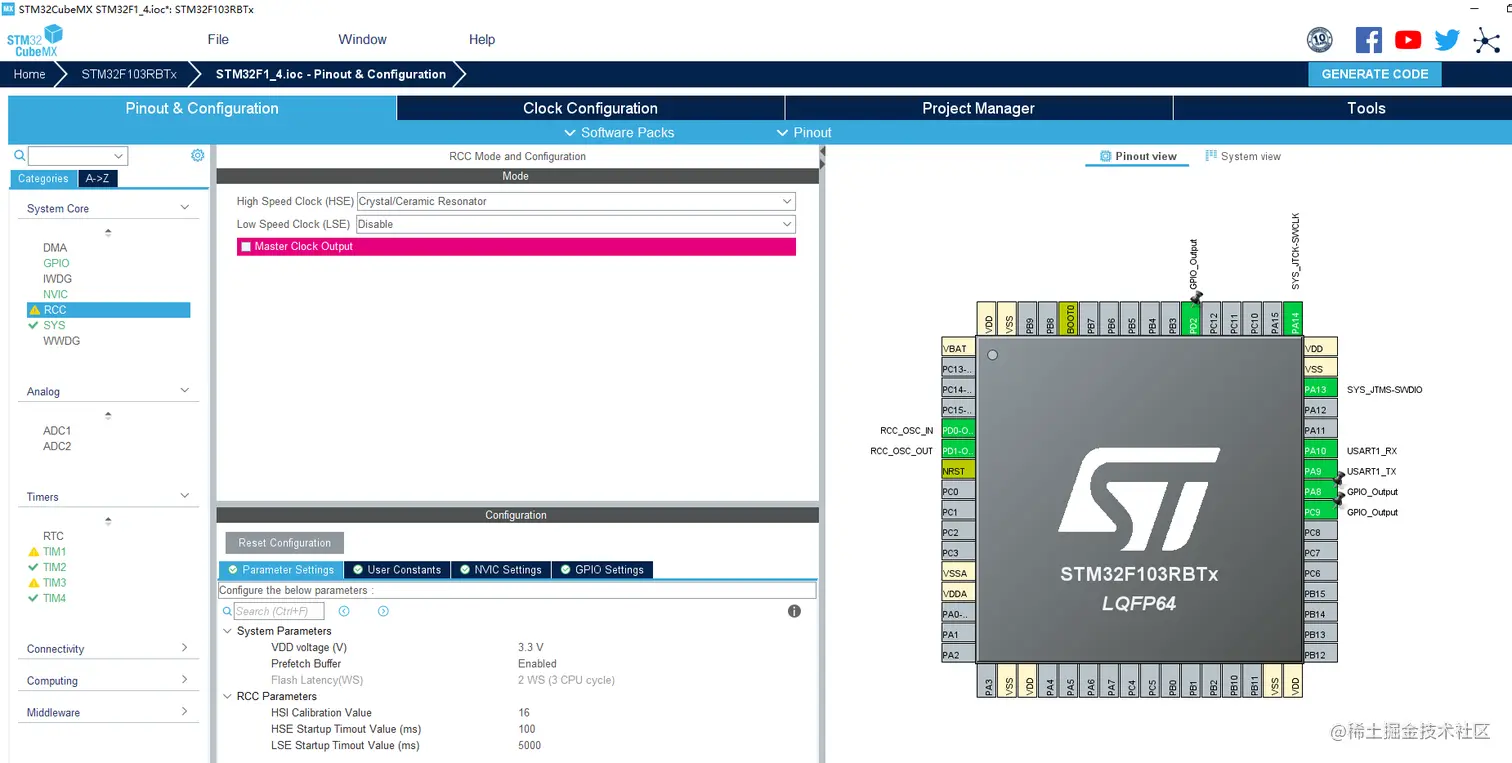This screenshot has width=1512, height=763.
Task: Select WWDG in System Core
Action: (61, 341)
